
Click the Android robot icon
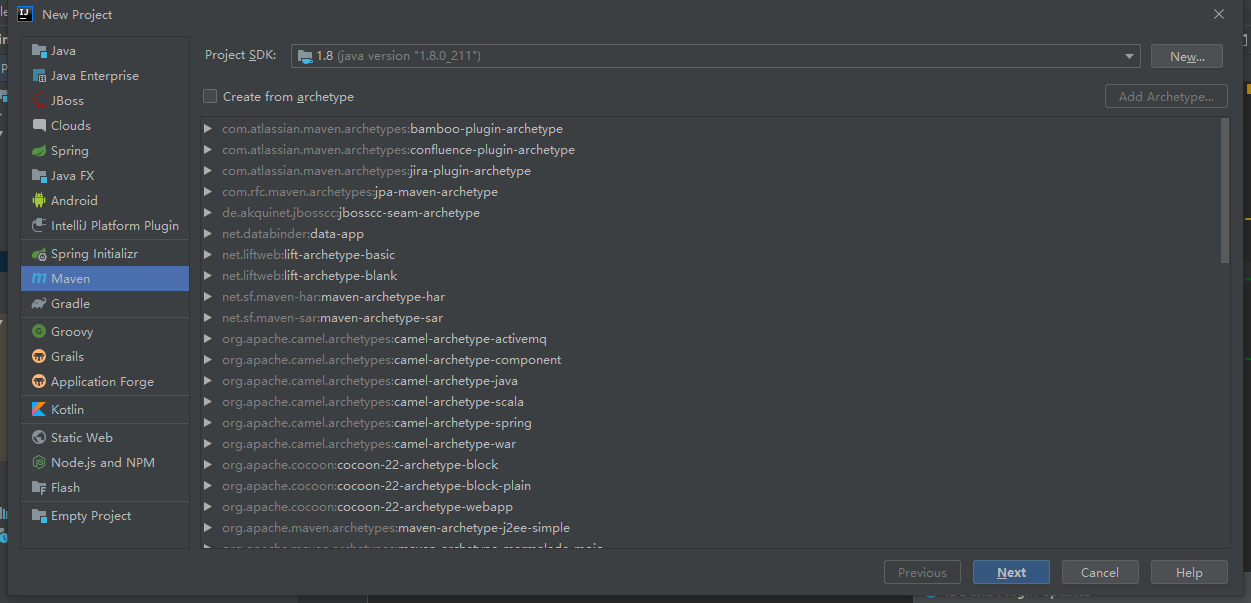(x=39, y=201)
